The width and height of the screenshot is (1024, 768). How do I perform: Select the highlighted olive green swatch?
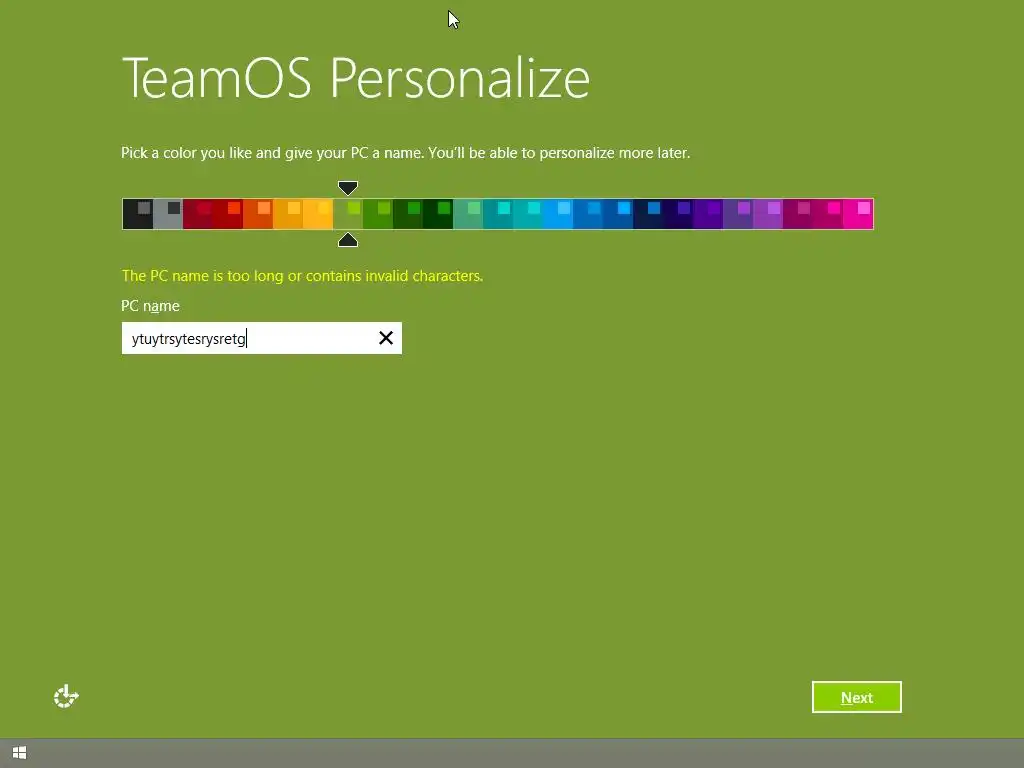click(348, 214)
